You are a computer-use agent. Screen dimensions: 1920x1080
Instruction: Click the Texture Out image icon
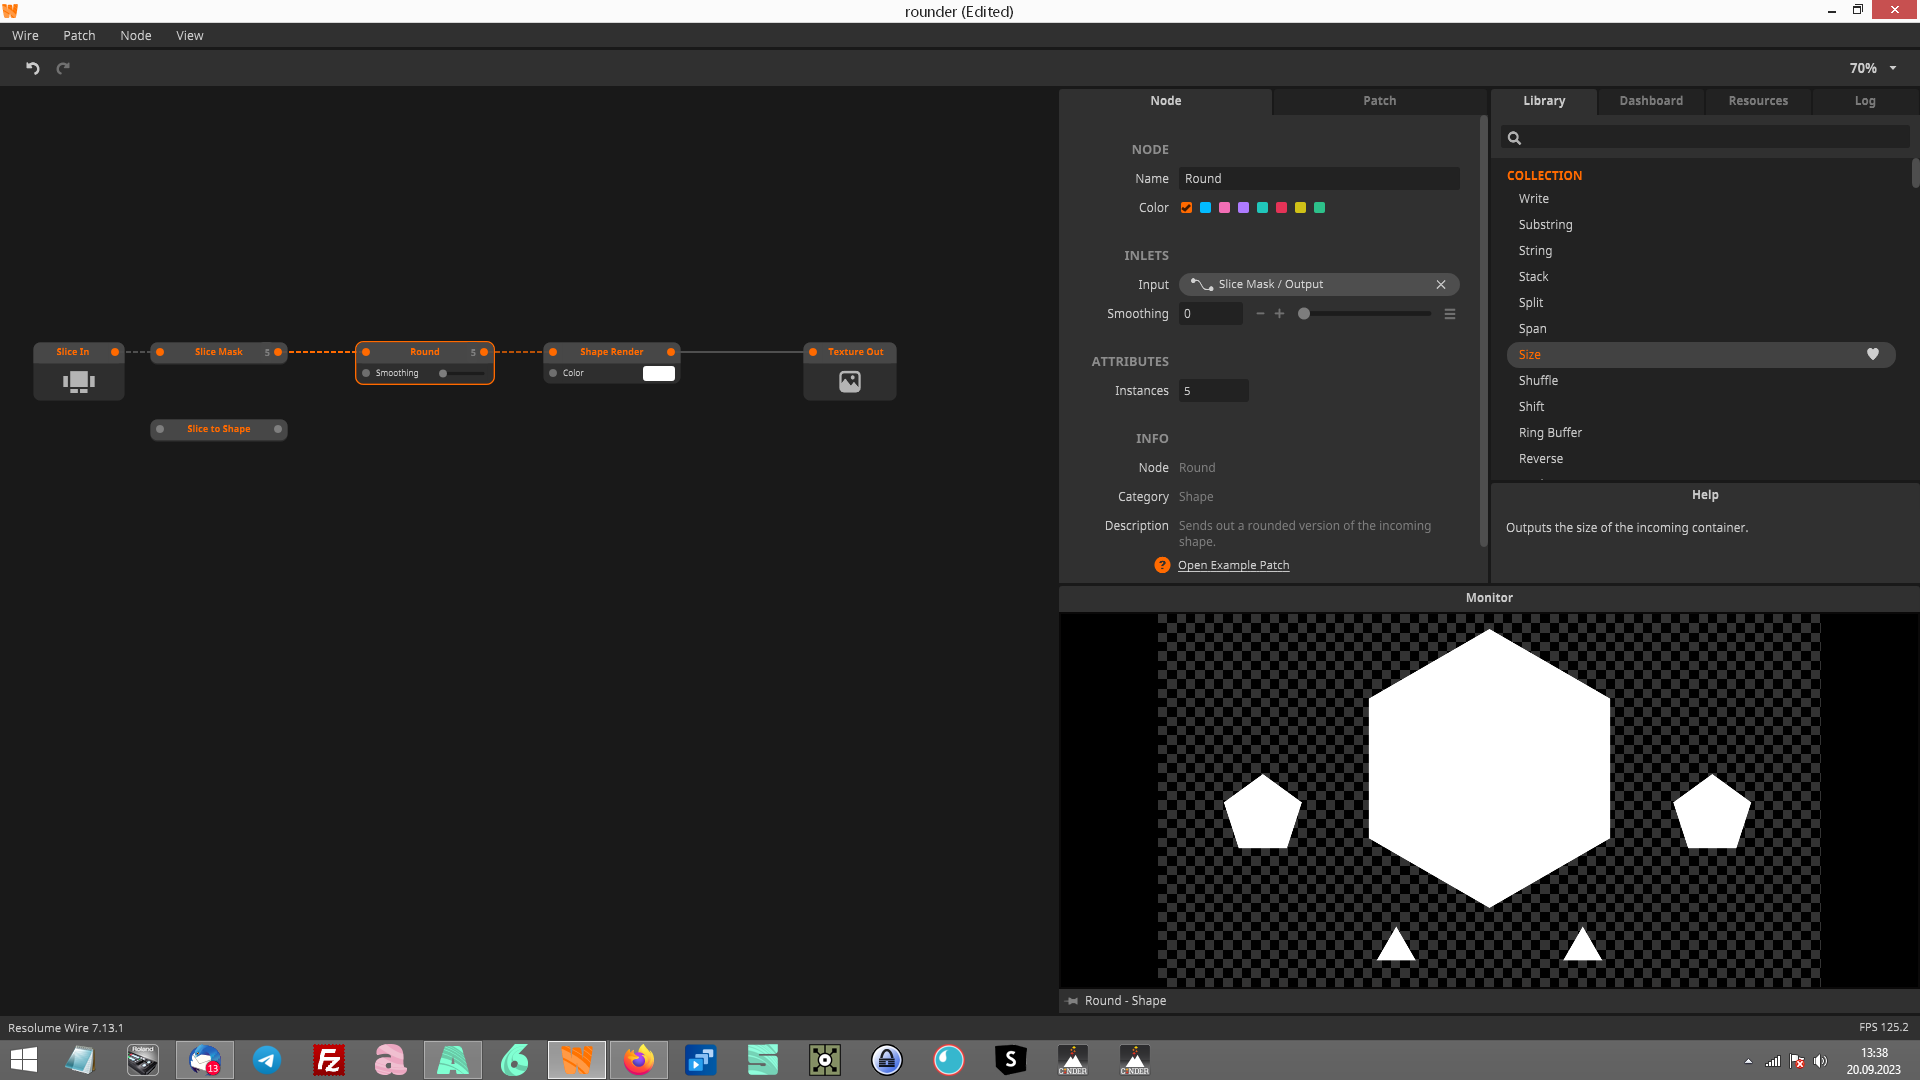click(849, 381)
